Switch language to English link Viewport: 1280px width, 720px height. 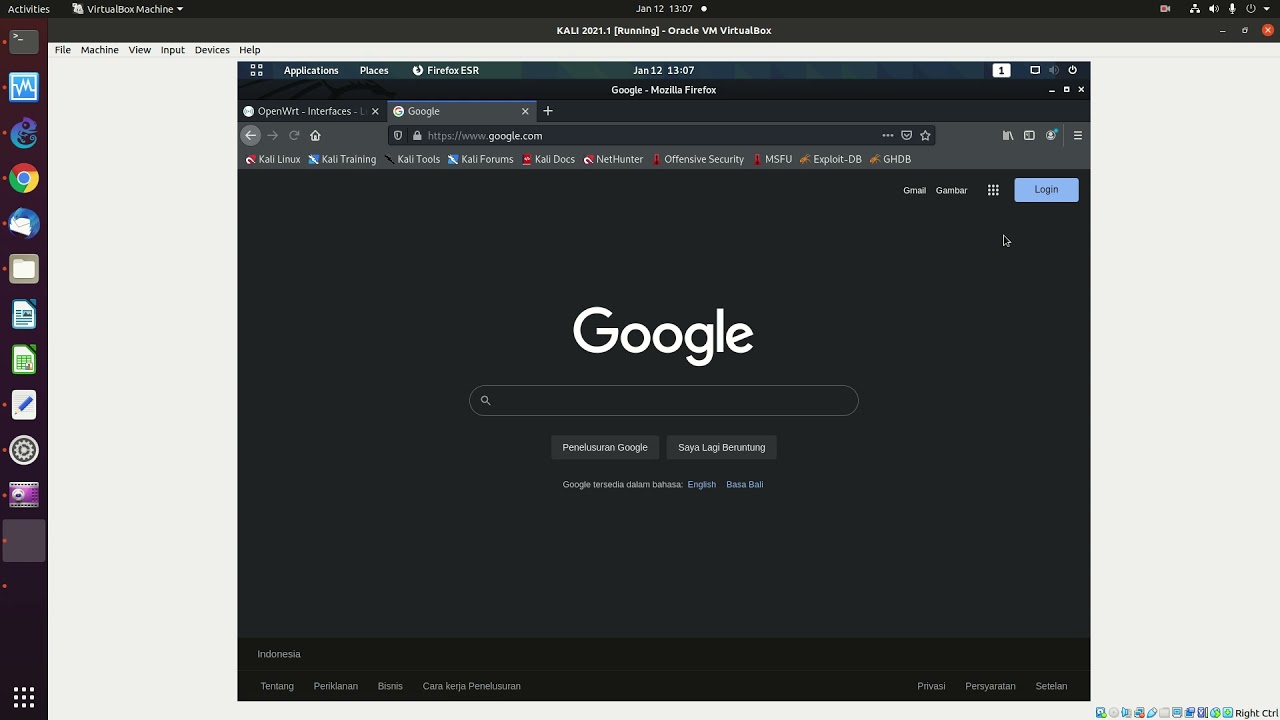(701, 484)
